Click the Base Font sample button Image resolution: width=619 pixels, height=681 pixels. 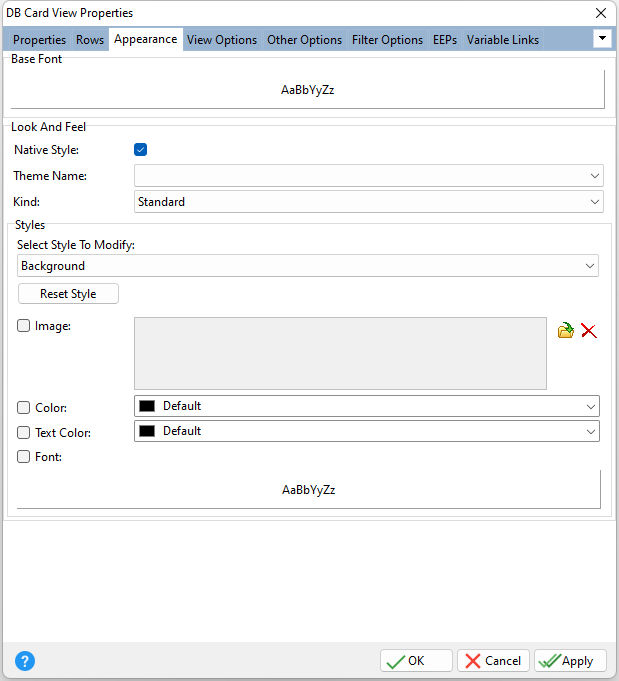(x=308, y=89)
